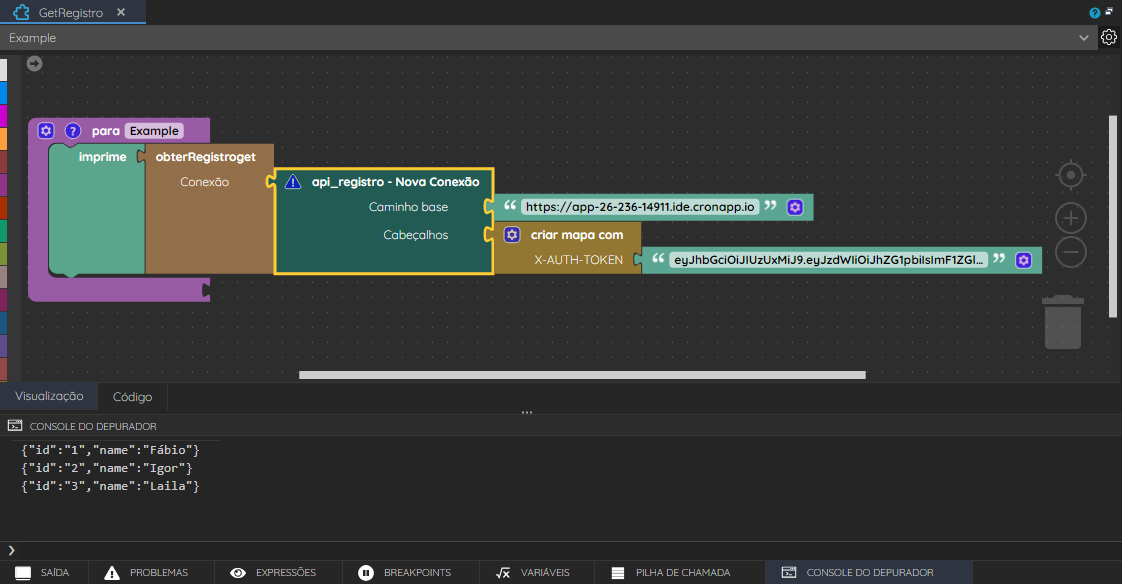Center the workspace view
This screenshot has height=584, width=1122.
click(1070, 175)
